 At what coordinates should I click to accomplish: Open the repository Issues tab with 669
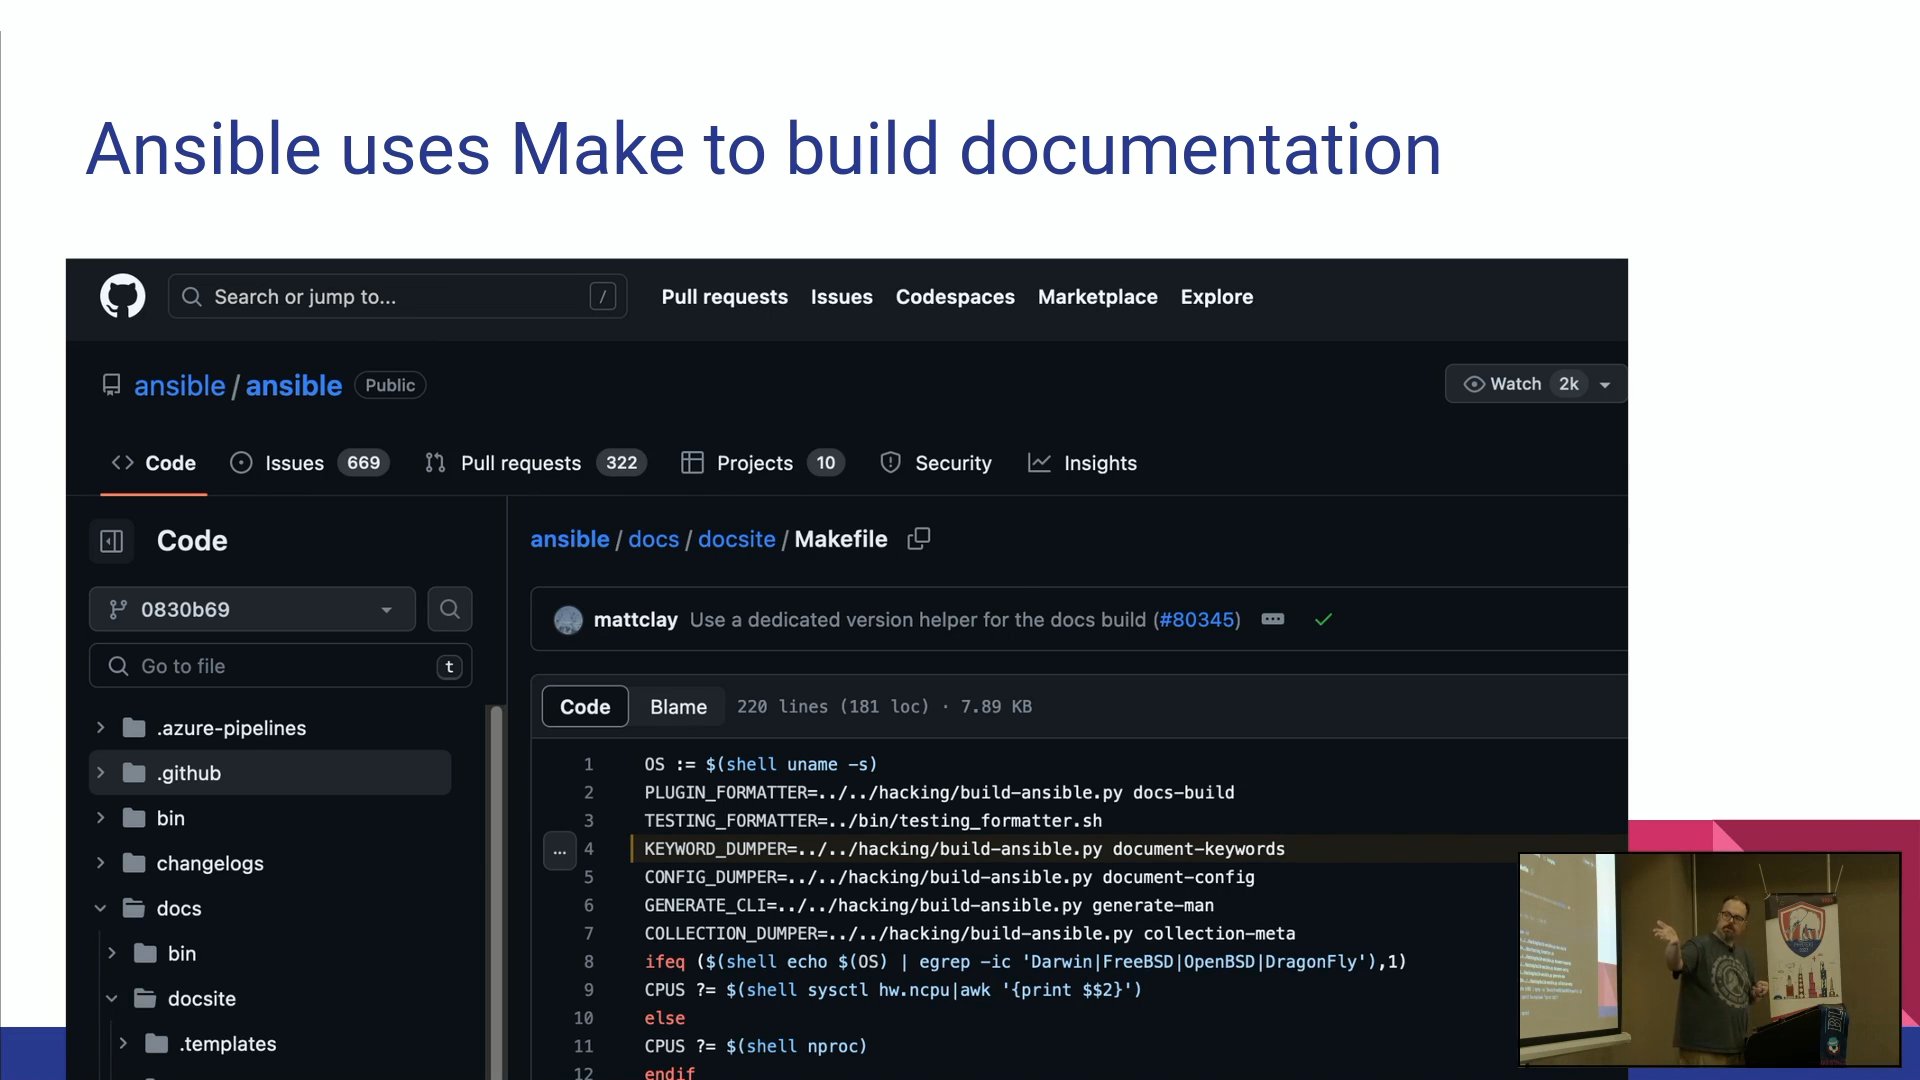pos(309,463)
